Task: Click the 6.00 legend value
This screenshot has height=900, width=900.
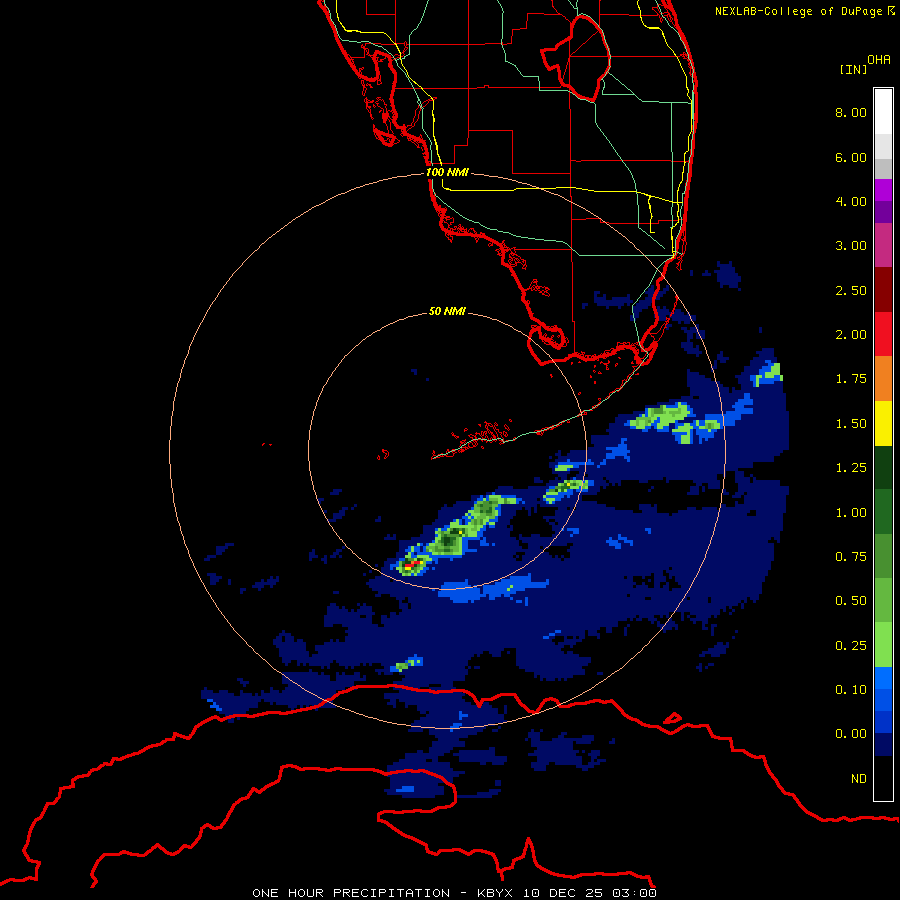Action: tap(851, 157)
